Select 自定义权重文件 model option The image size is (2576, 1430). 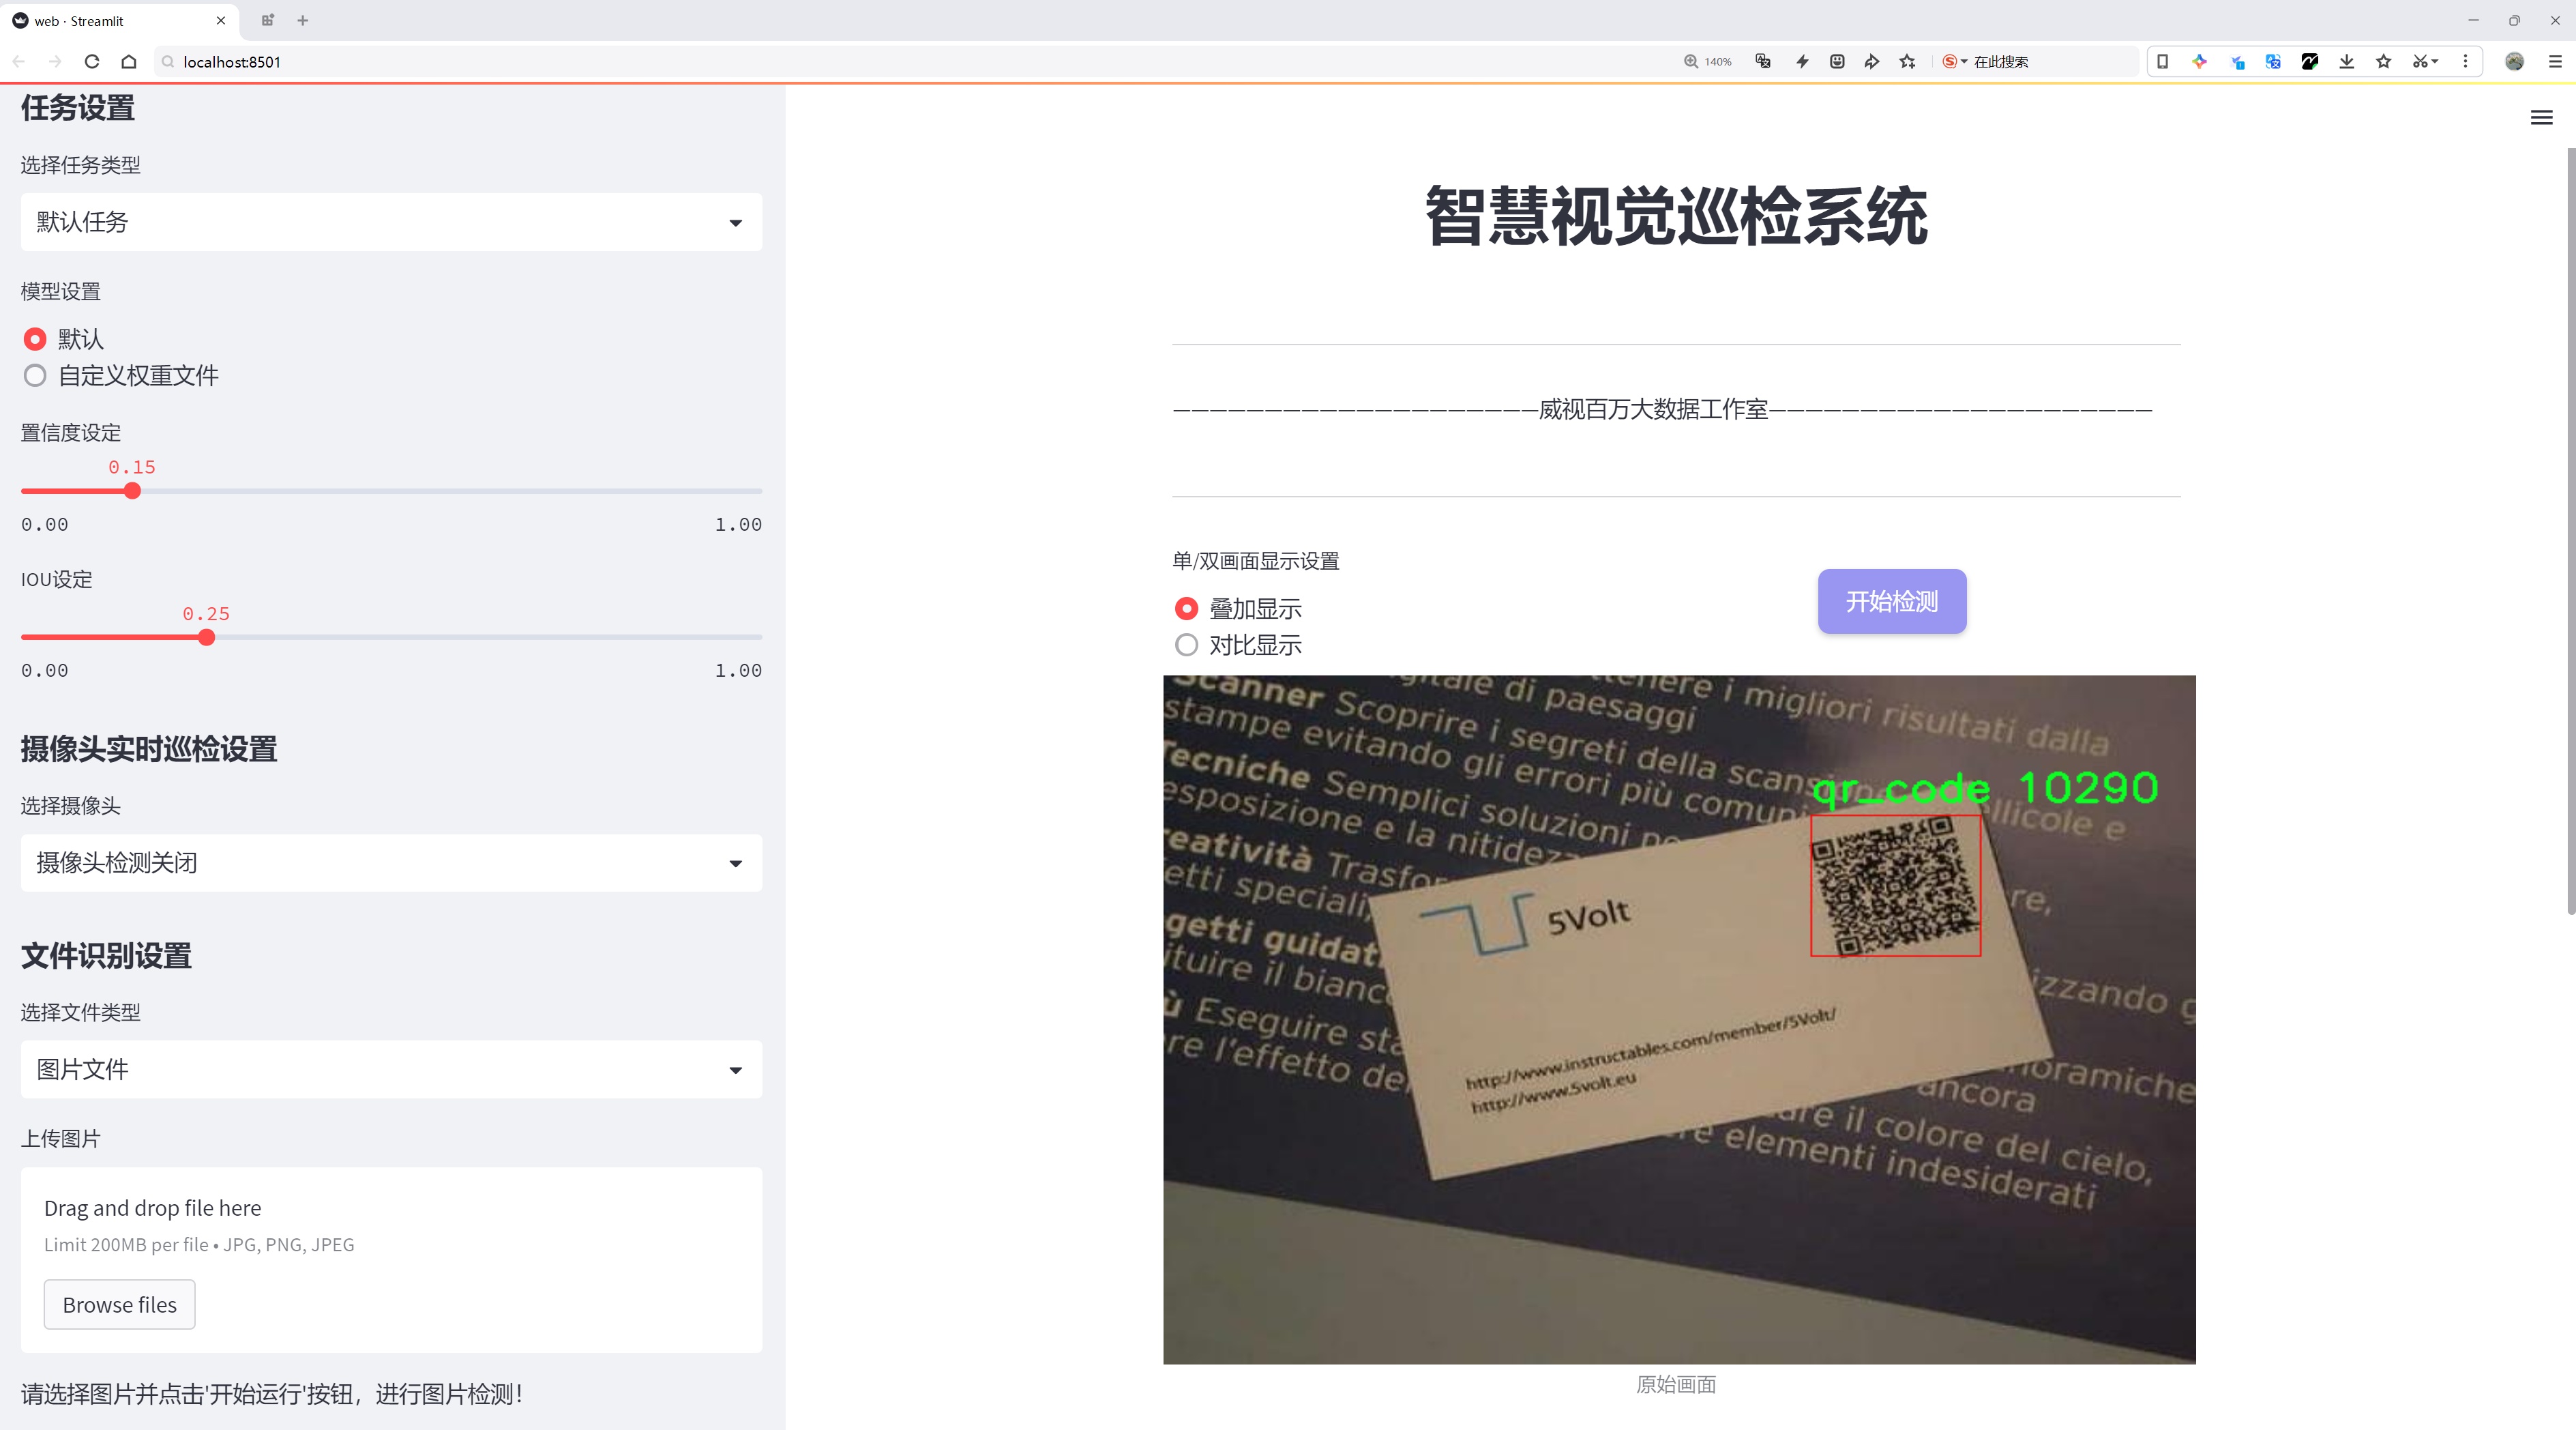tap(35, 376)
